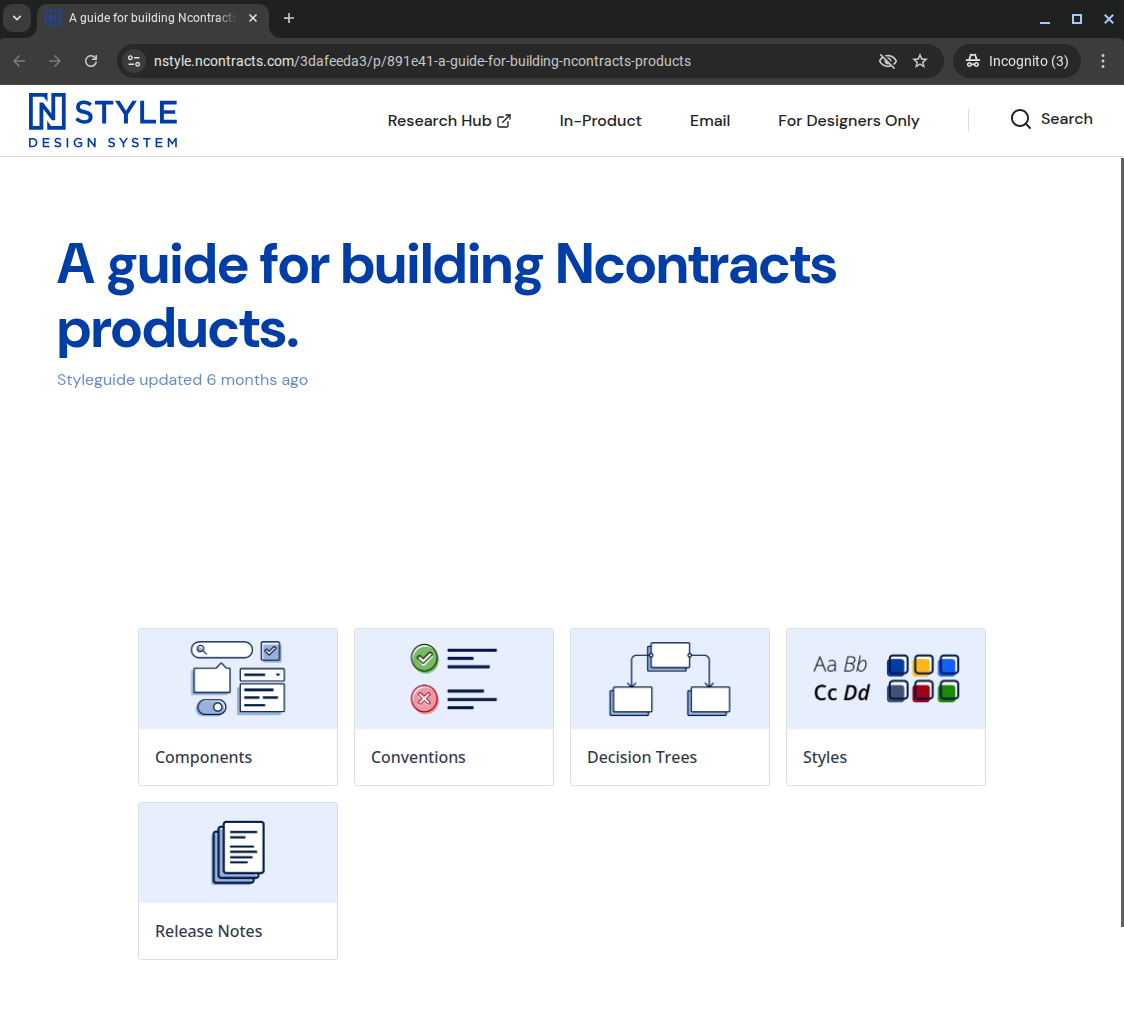1124x1026 pixels.
Task: Expand the tab search dropdown arrow
Action: [17, 18]
